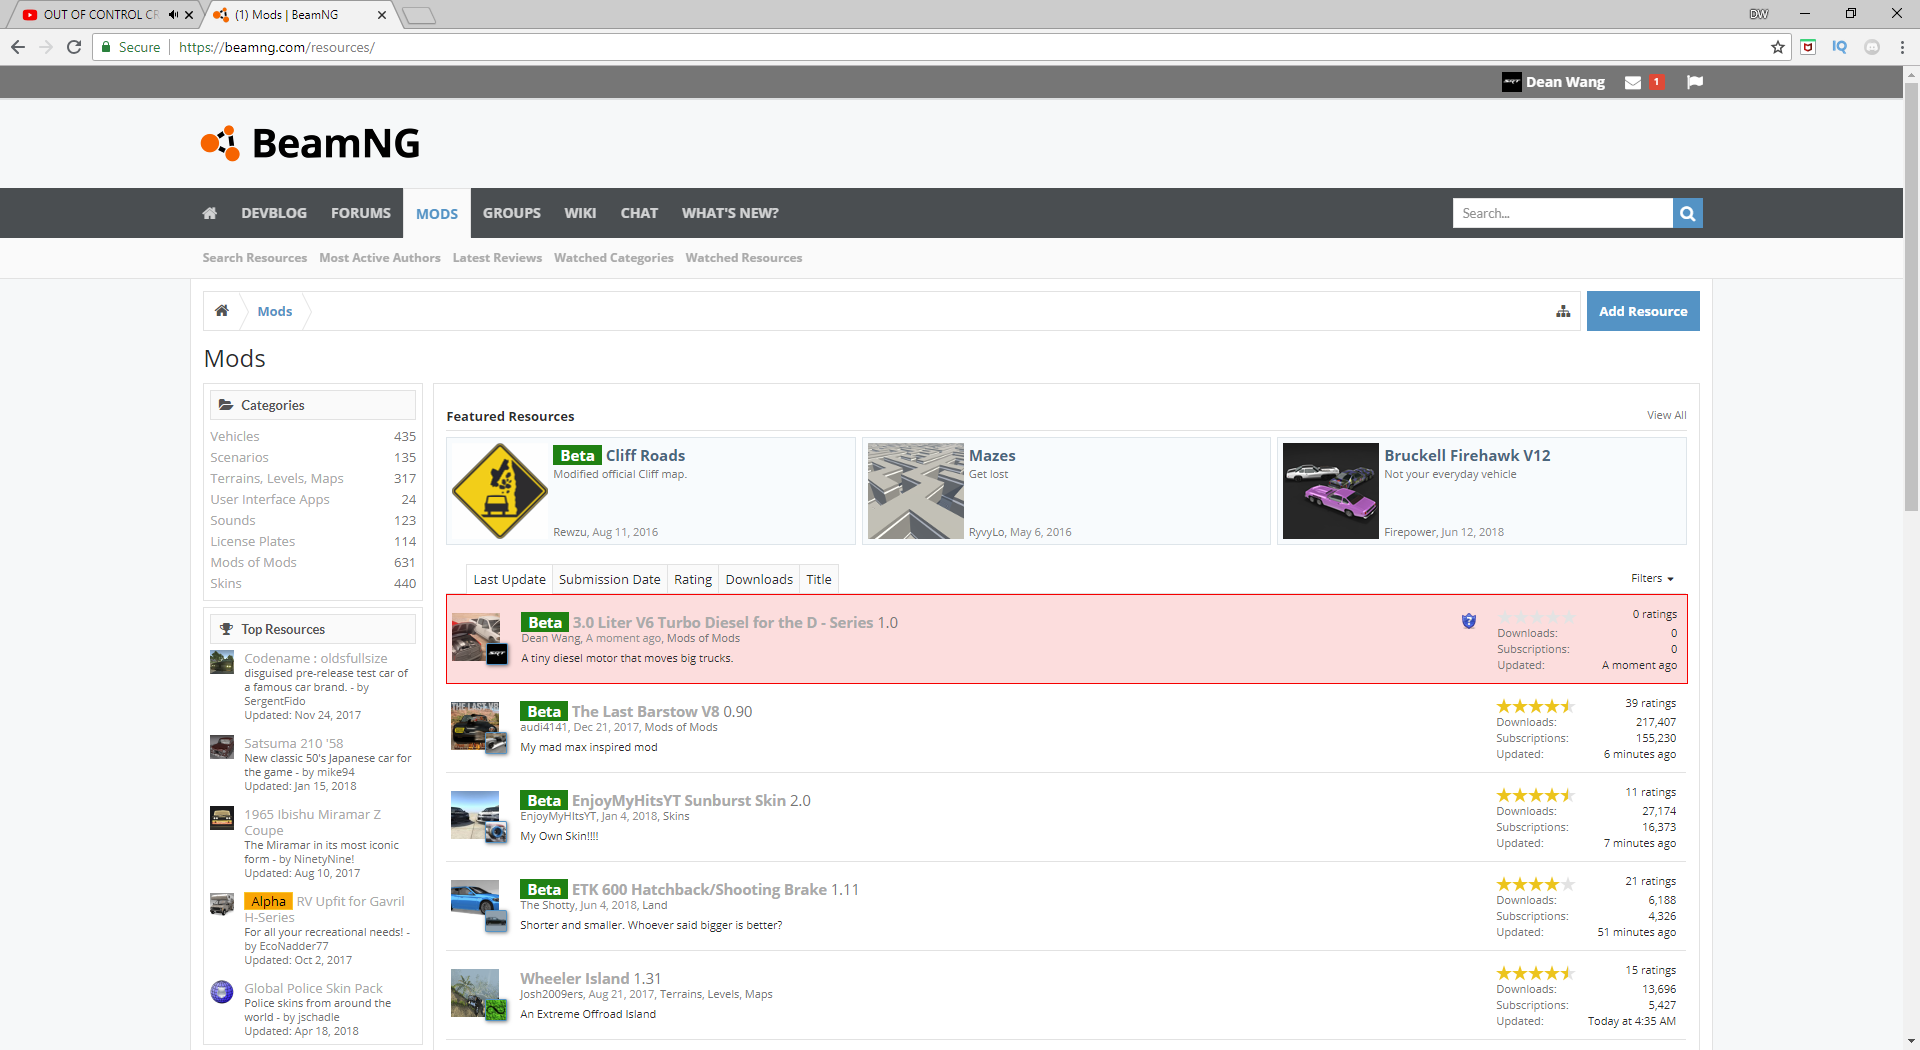The height and width of the screenshot is (1050, 1920).
Task: Click the Add Resource button
Action: 1643,311
